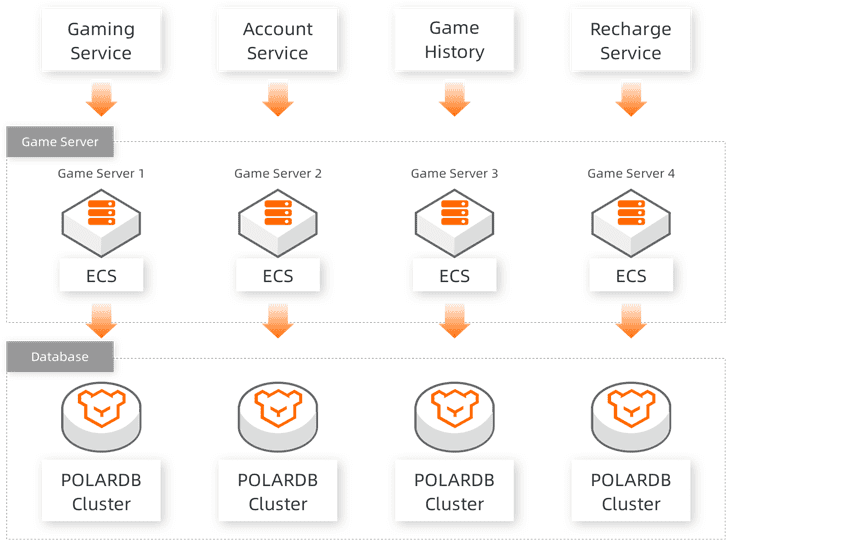The width and height of the screenshot is (865, 540).
Task: Click the Game Server 1 text label
Action: tap(101, 174)
